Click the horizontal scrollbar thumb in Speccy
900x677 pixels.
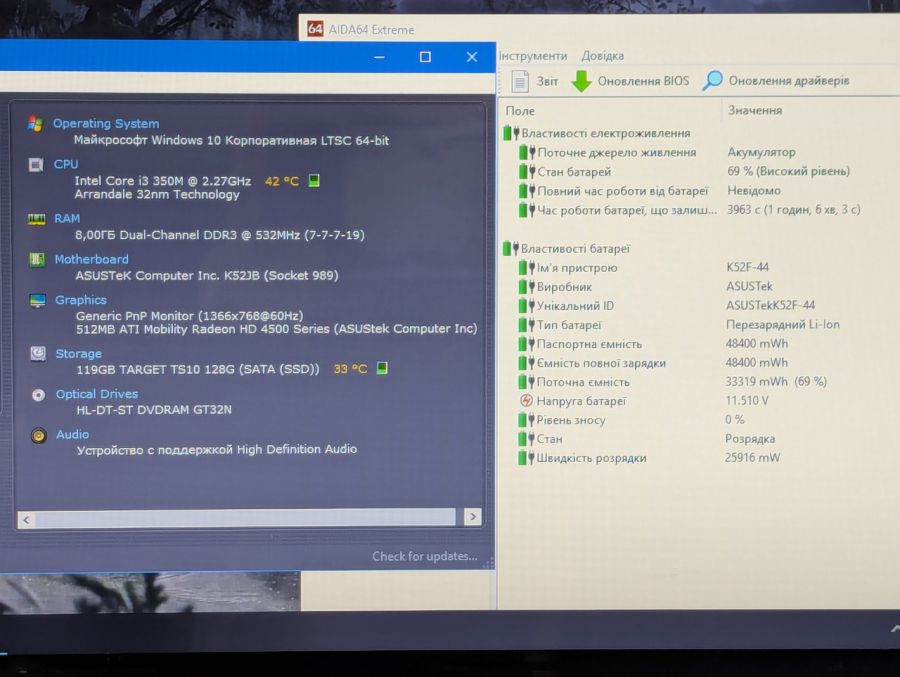[246, 518]
